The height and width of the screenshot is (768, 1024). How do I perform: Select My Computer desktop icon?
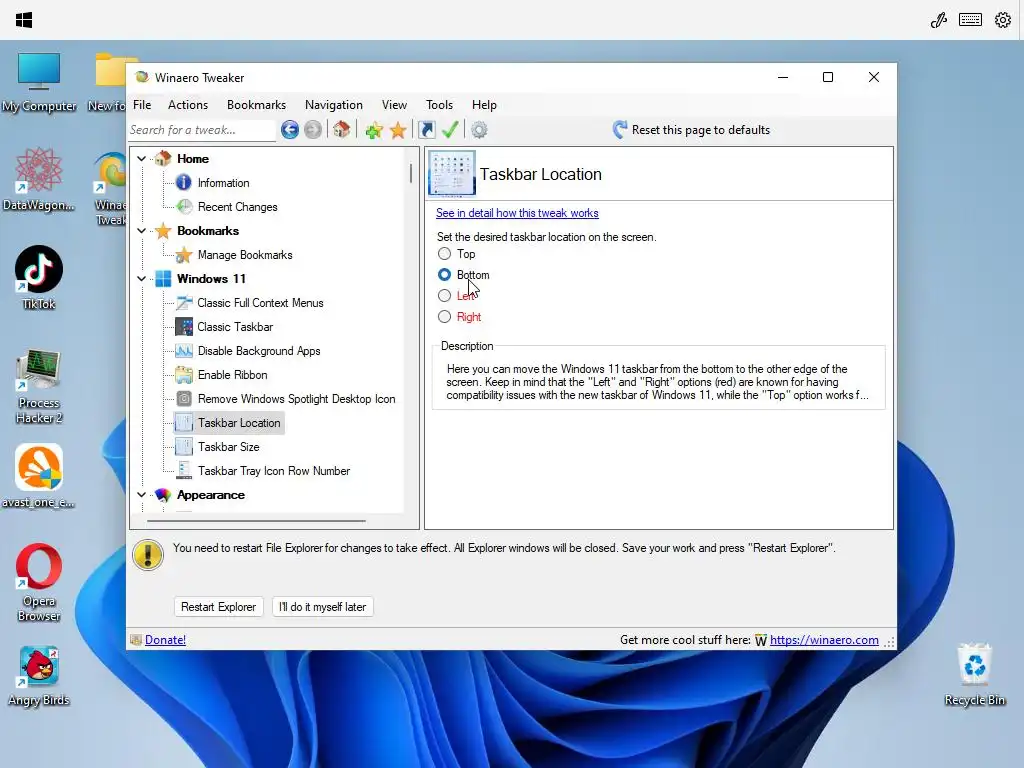[39, 82]
